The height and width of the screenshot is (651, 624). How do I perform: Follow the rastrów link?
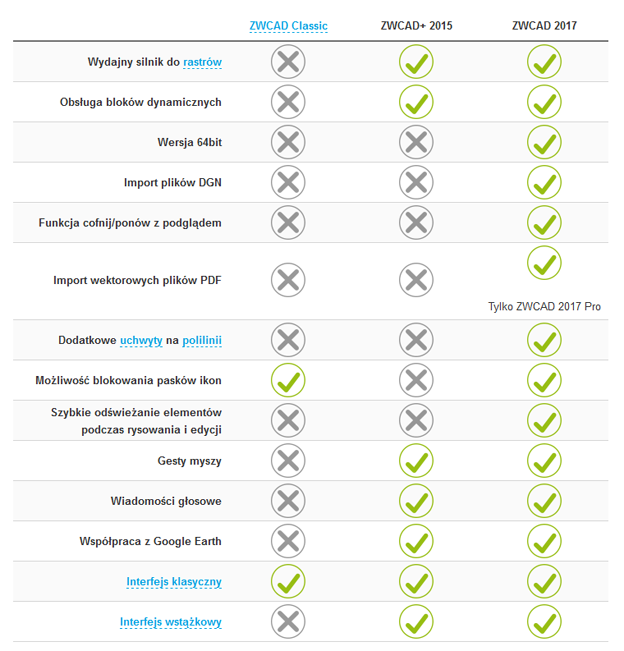click(202, 62)
